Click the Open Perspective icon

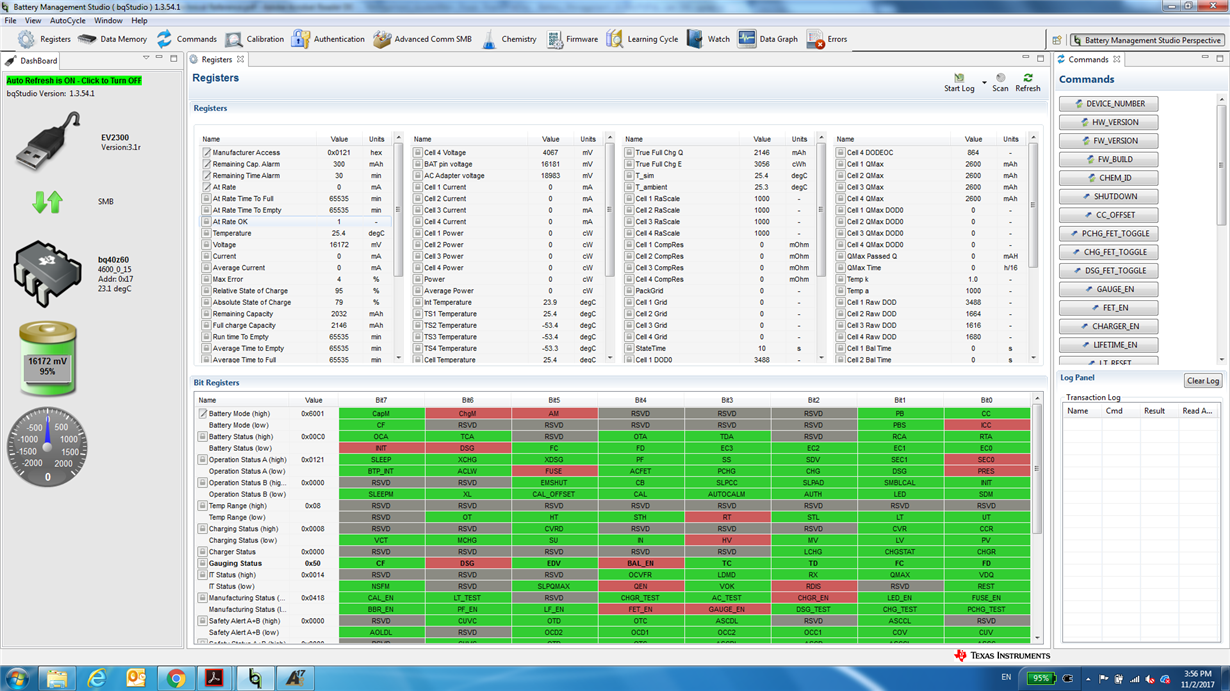pos(1057,40)
